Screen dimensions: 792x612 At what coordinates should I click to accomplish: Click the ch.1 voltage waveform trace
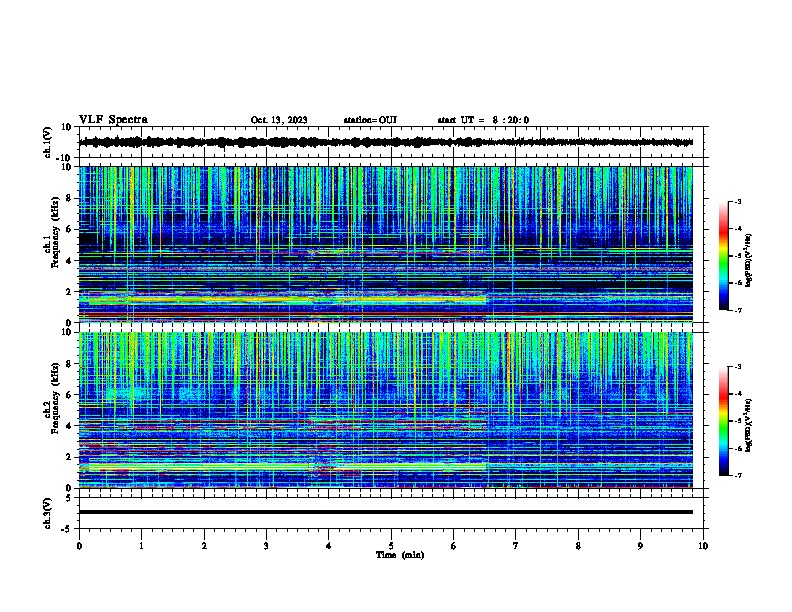point(385,142)
